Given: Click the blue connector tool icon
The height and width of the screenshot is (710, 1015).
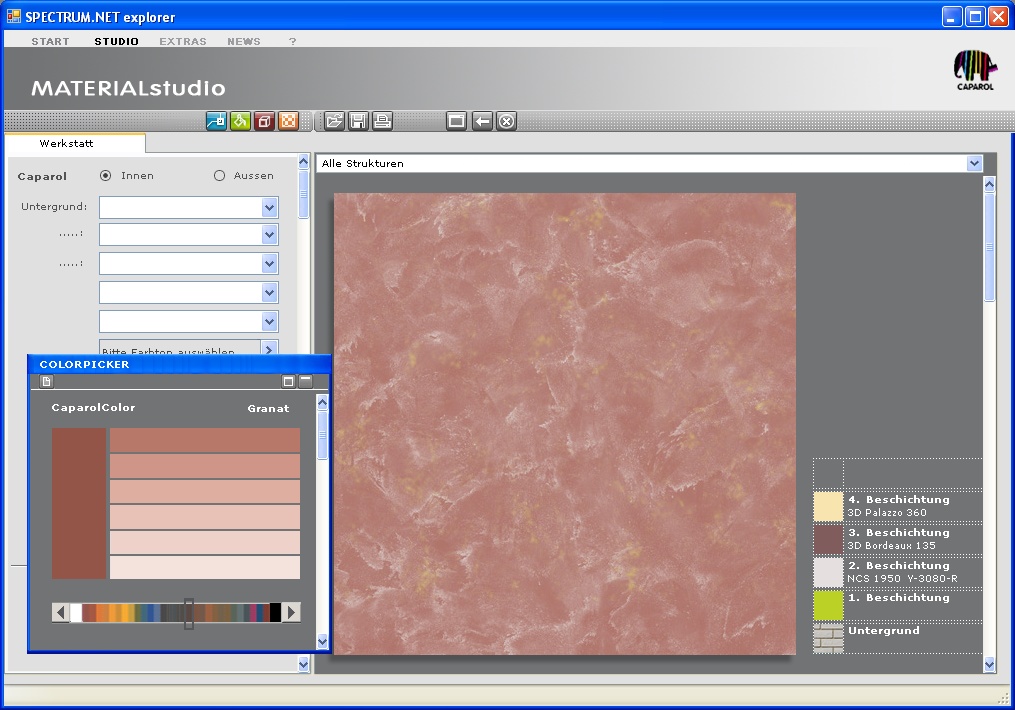Looking at the screenshot, I should pos(216,121).
